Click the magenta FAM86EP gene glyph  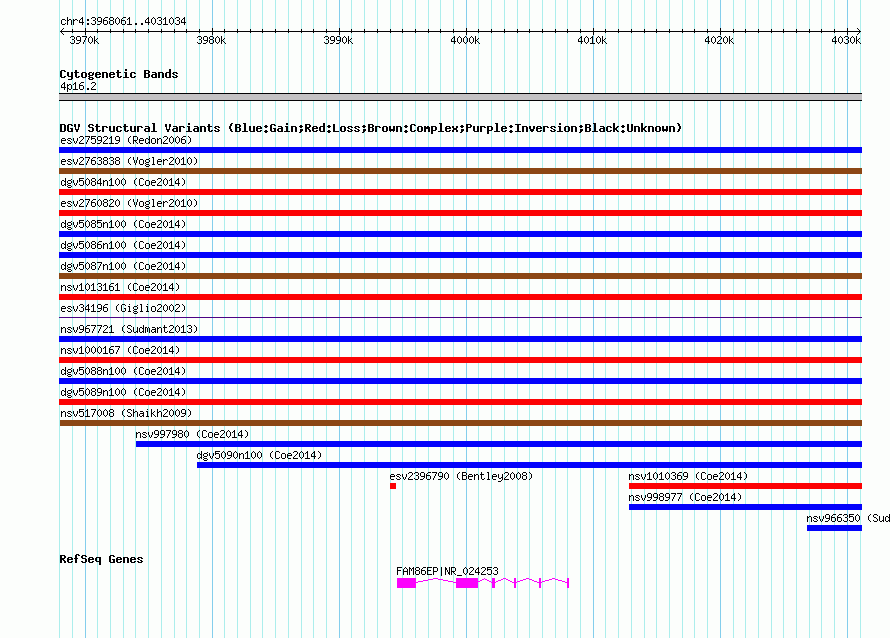point(466,582)
